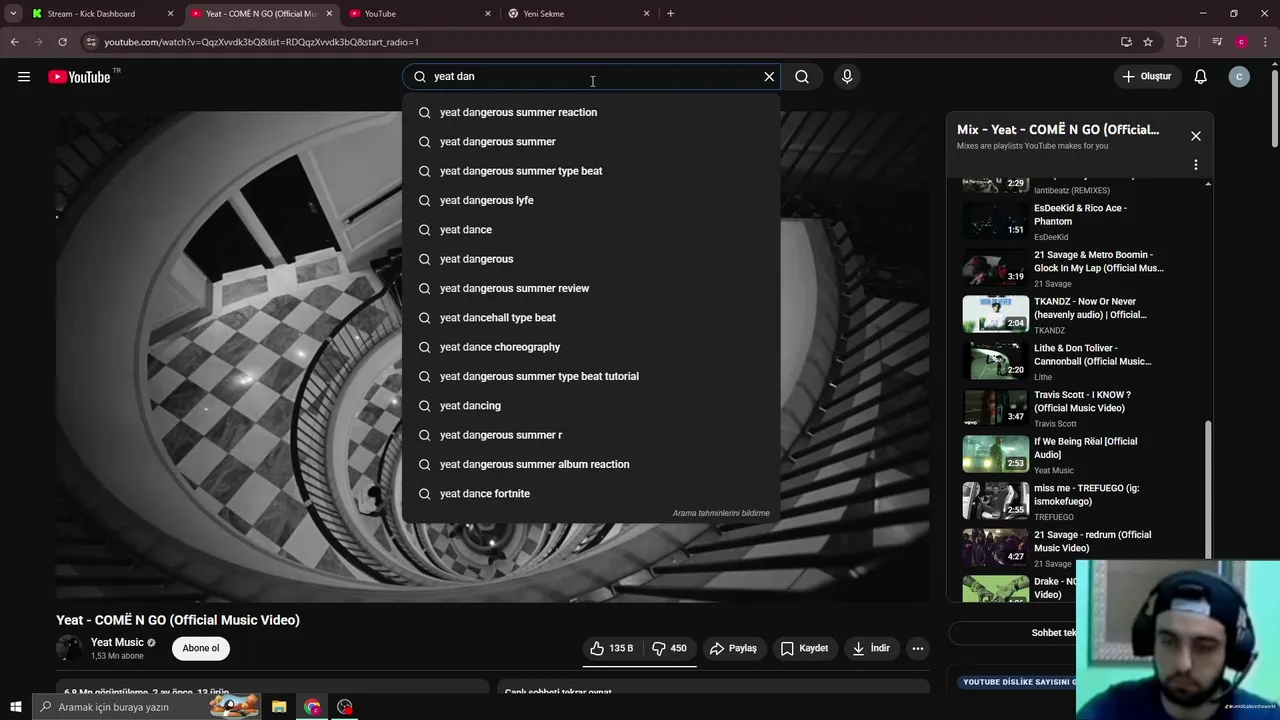1280x720 pixels.
Task: Pick exact suggestion 'yeat dangerous'
Action: coord(591,259)
